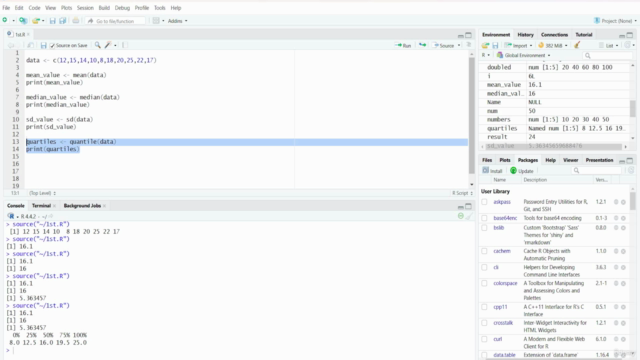The height and width of the screenshot is (360, 640).
Task: Switch to the Terminal tab
Action: click(x=41, y=206)
